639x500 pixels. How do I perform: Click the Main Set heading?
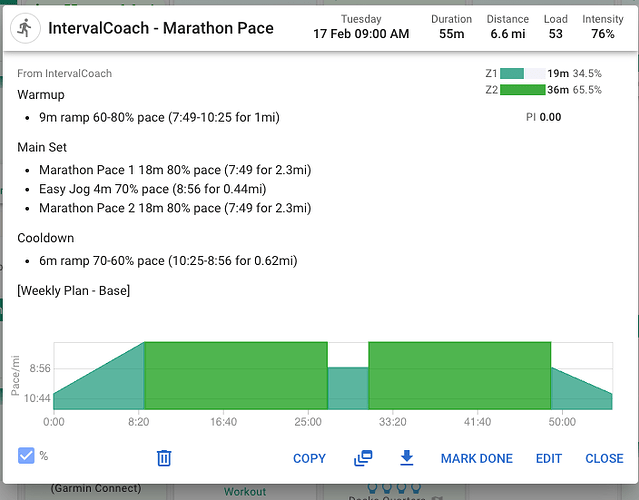click(42, 147)
